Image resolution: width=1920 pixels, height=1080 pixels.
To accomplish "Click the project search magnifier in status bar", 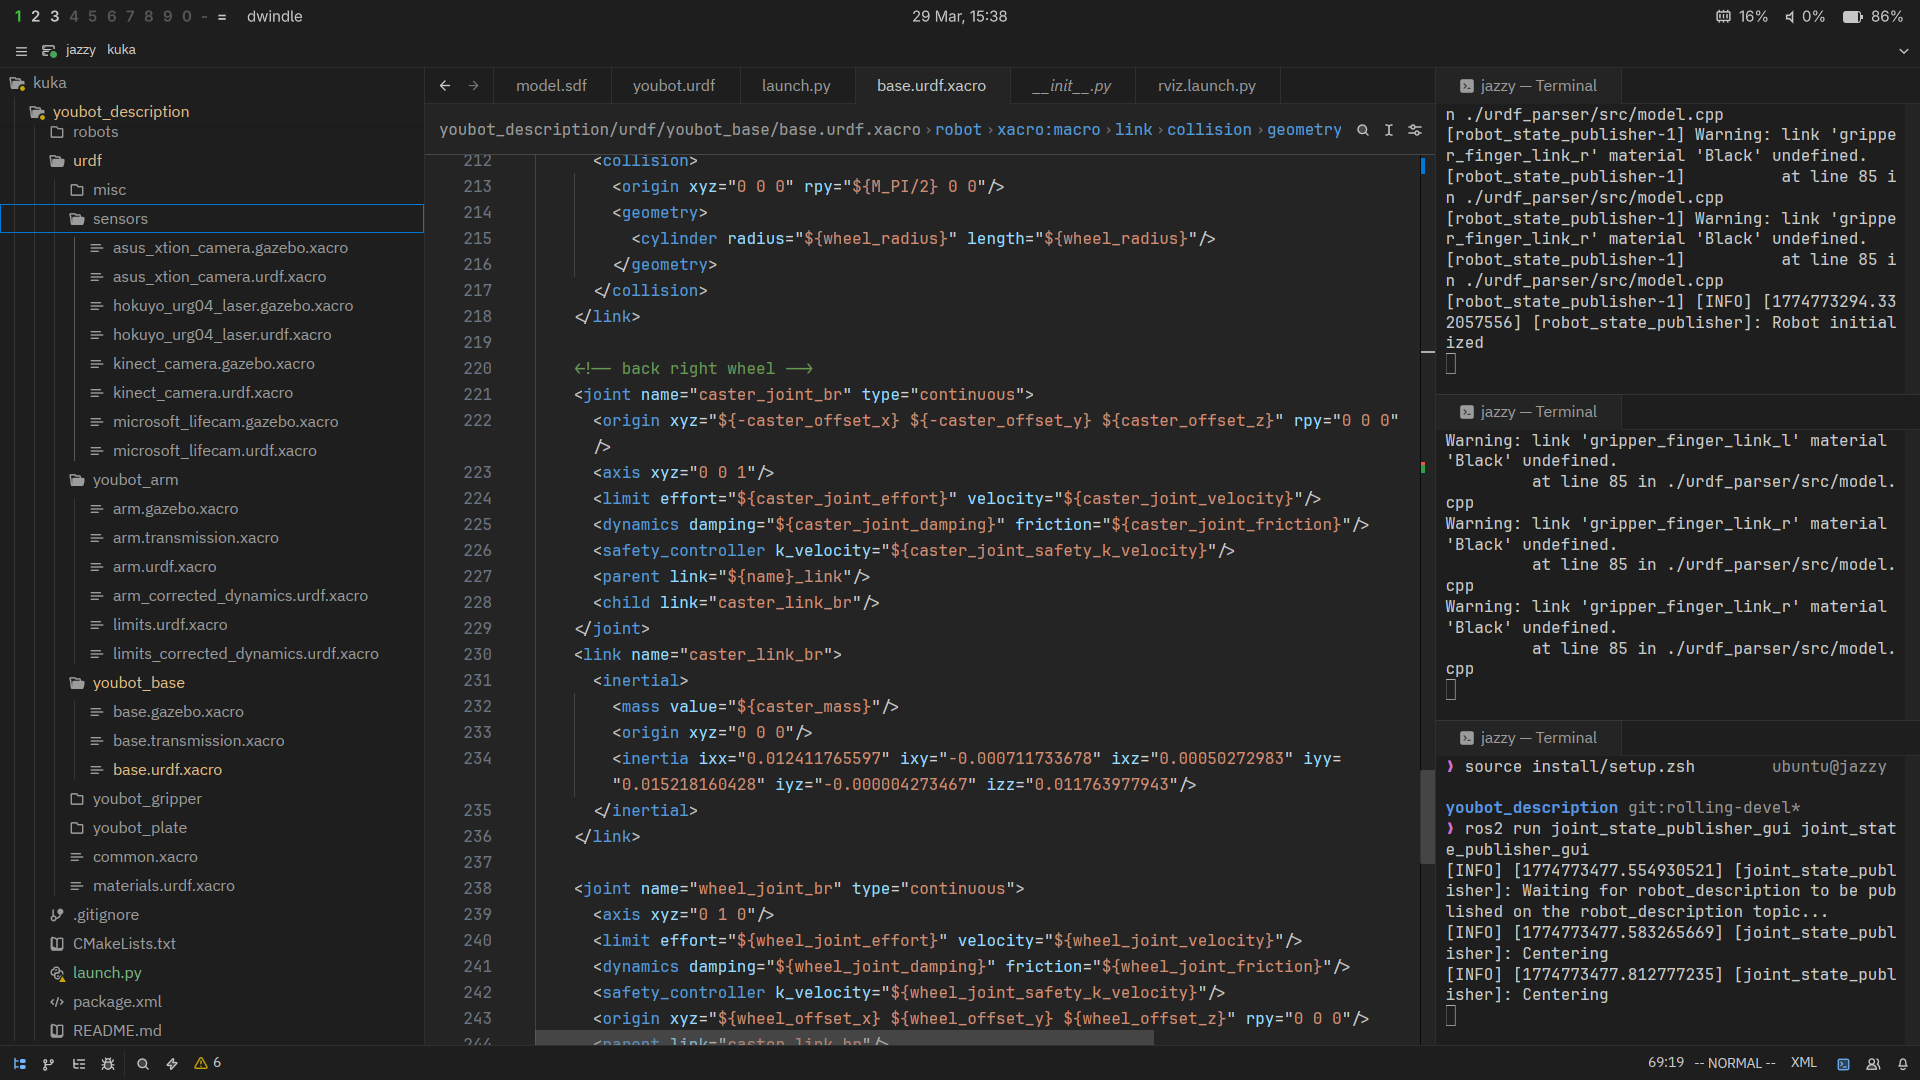I will 143,1064.
